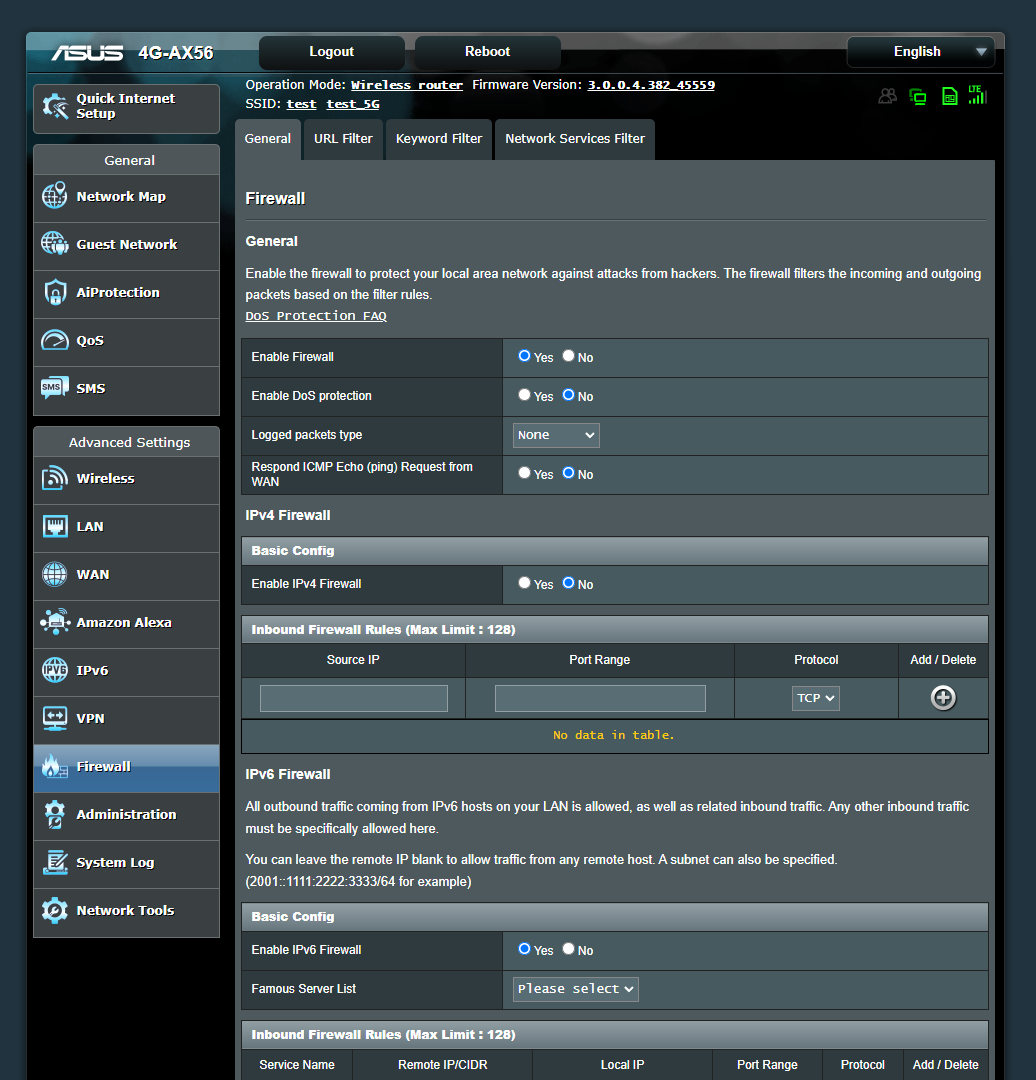Open Network Tools in sidebar menu
1036x1080 pixels.
[127, 910]
